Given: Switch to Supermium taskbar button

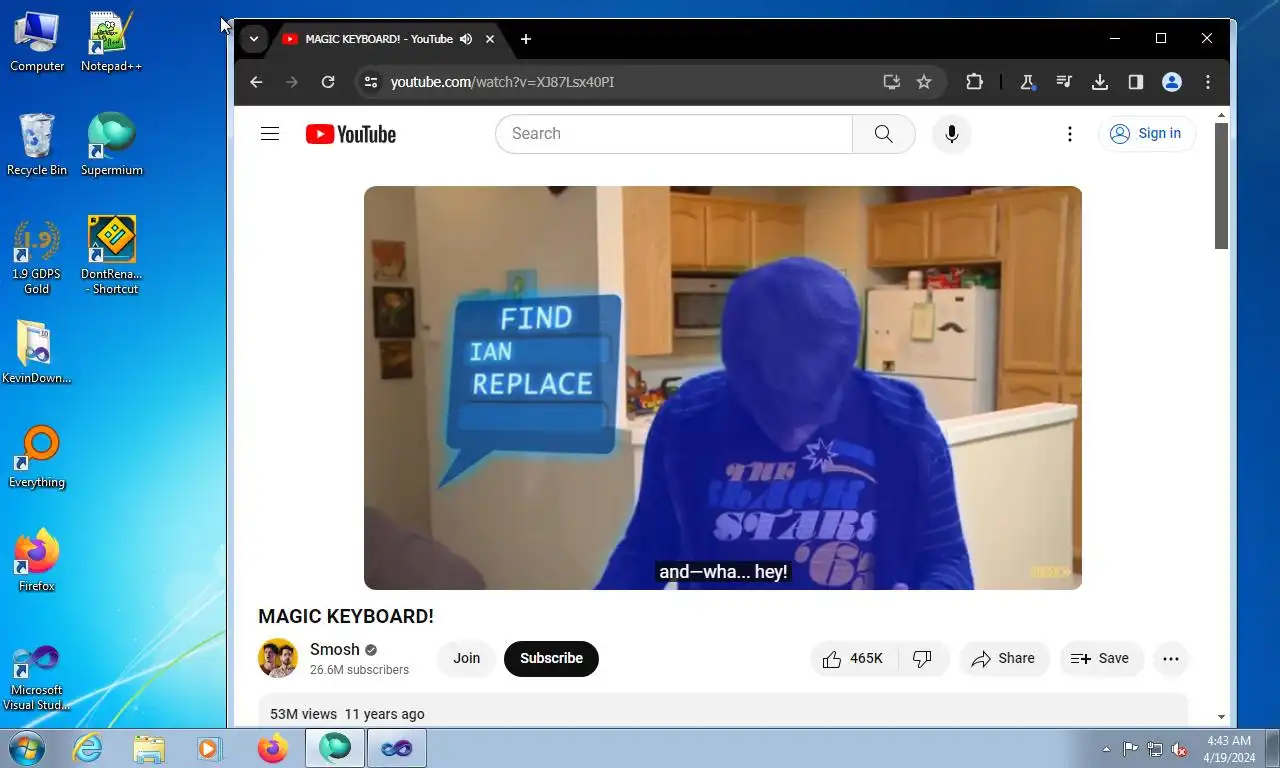Looking at the screenshot, I should 335,748.
